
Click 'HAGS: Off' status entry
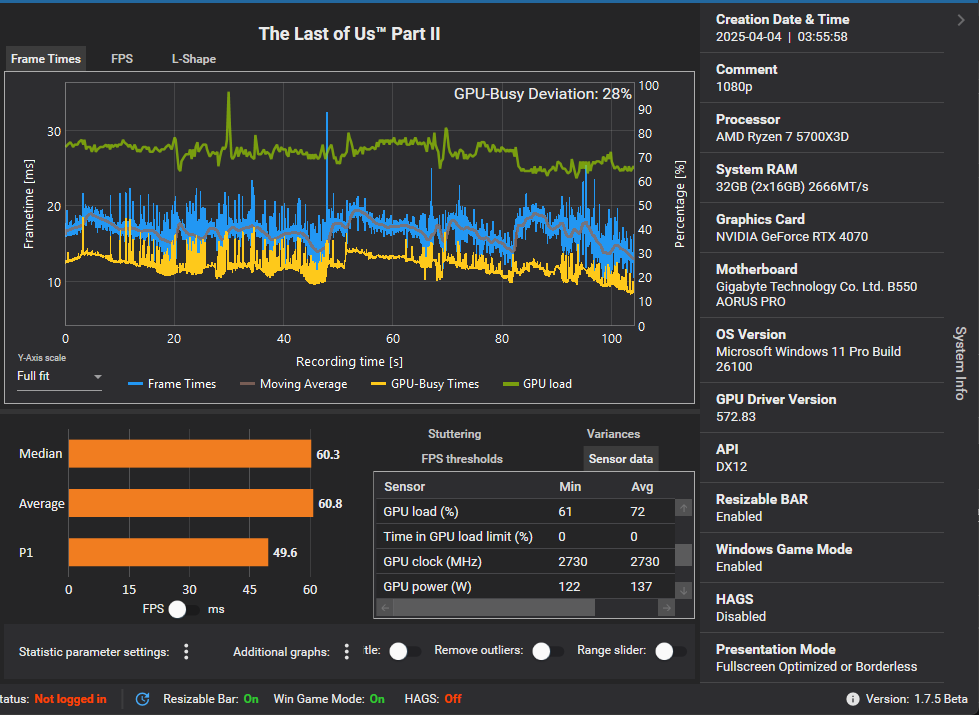pos(433,699)
